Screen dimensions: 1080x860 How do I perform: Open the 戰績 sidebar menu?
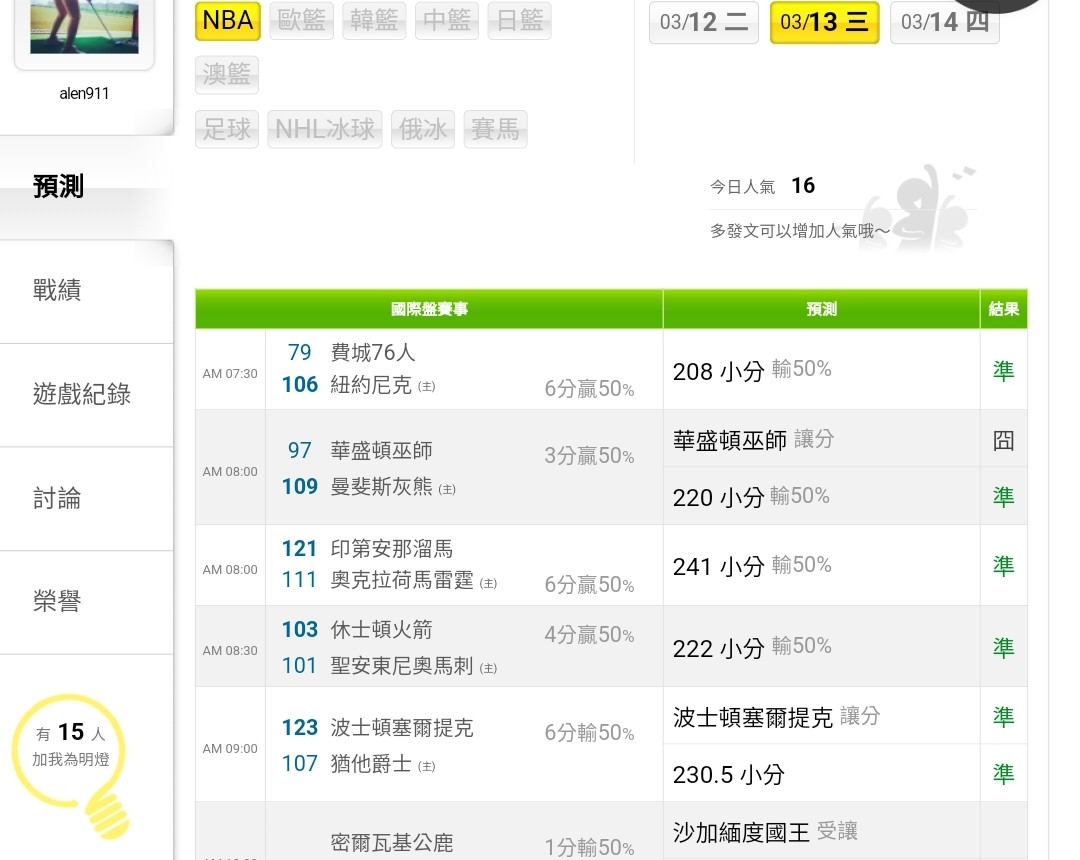[86, 291]
